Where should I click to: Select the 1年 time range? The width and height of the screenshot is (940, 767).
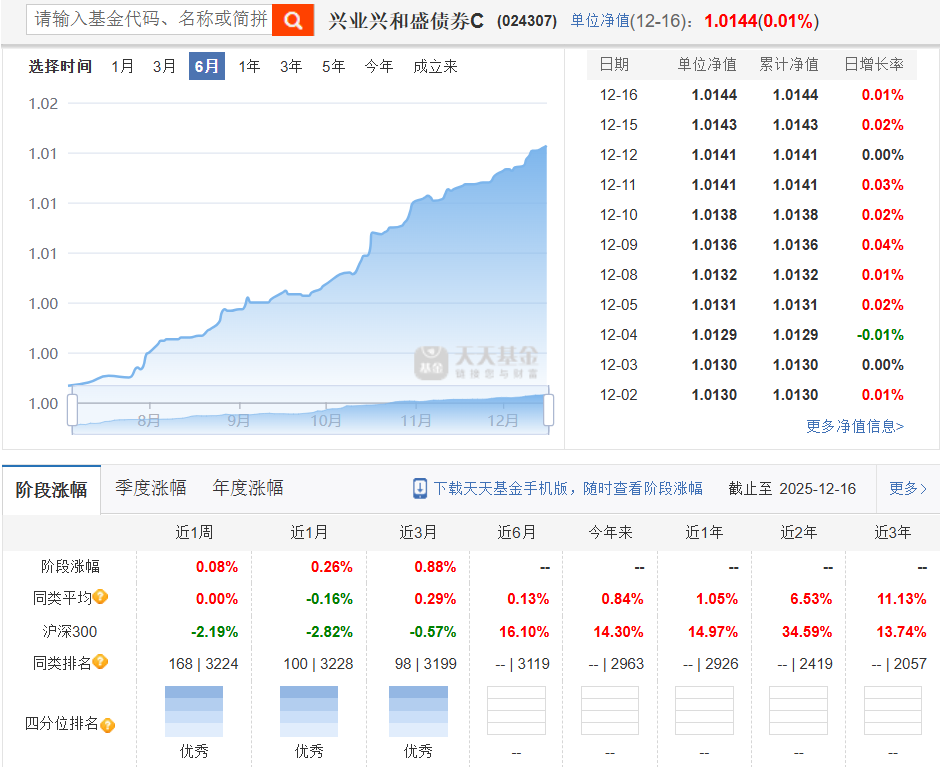tap(249, 66)
